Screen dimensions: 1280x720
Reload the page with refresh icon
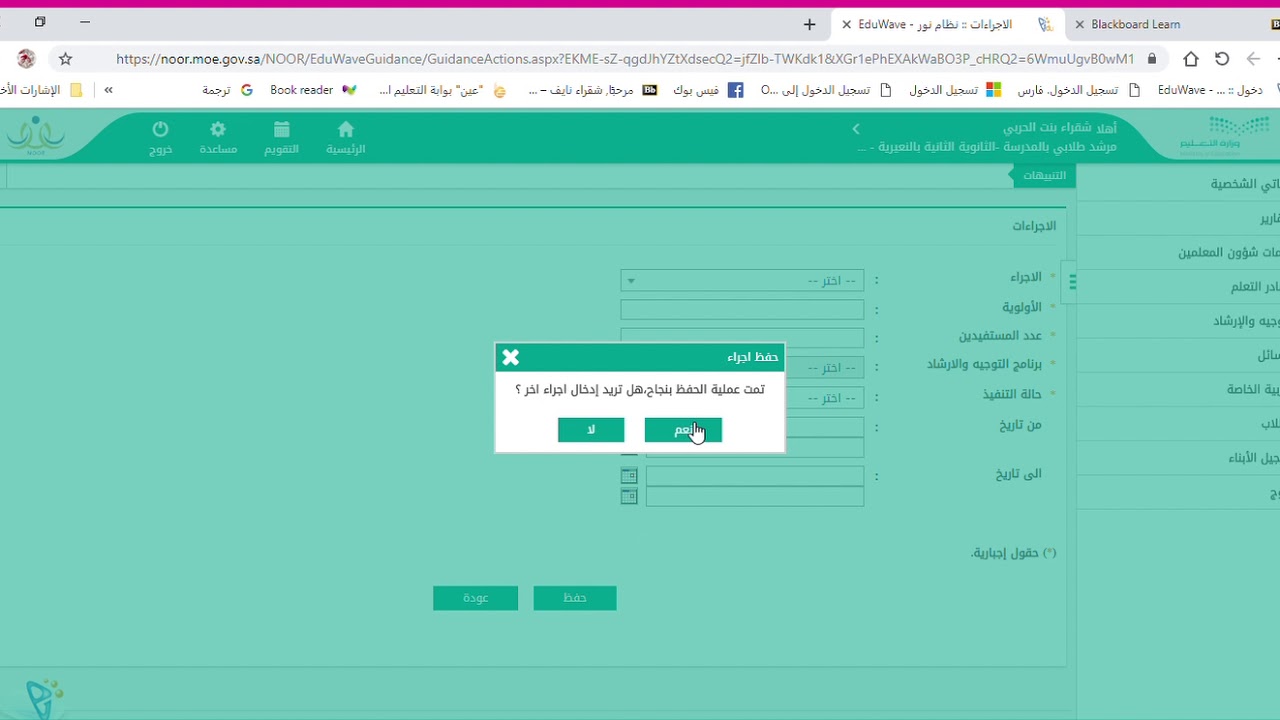click(x=1221, y=59)
